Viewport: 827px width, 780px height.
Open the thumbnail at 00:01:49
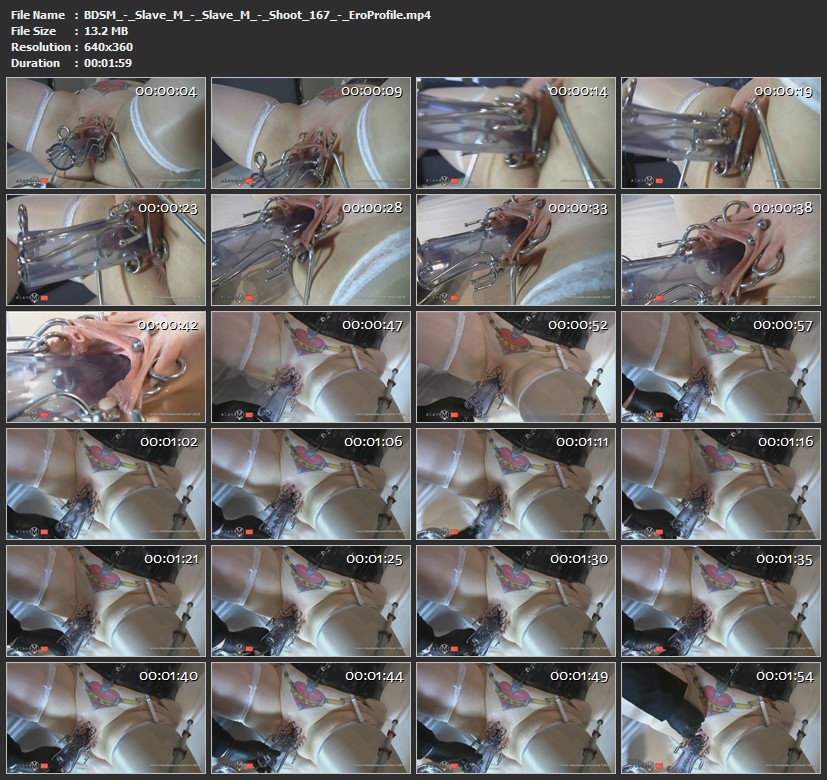[516, 715]
